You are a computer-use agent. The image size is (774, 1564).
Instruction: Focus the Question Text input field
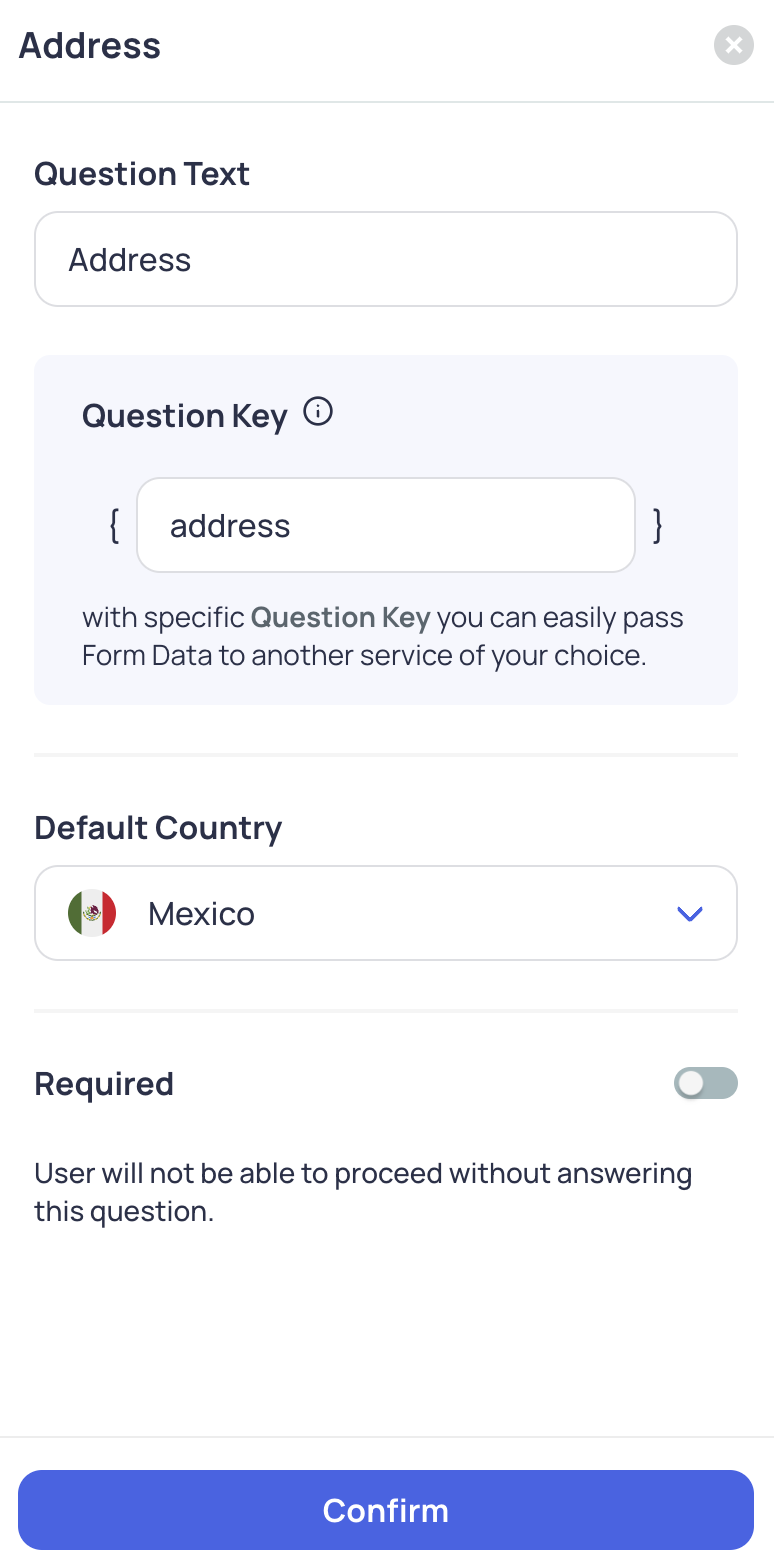point(386,259)
